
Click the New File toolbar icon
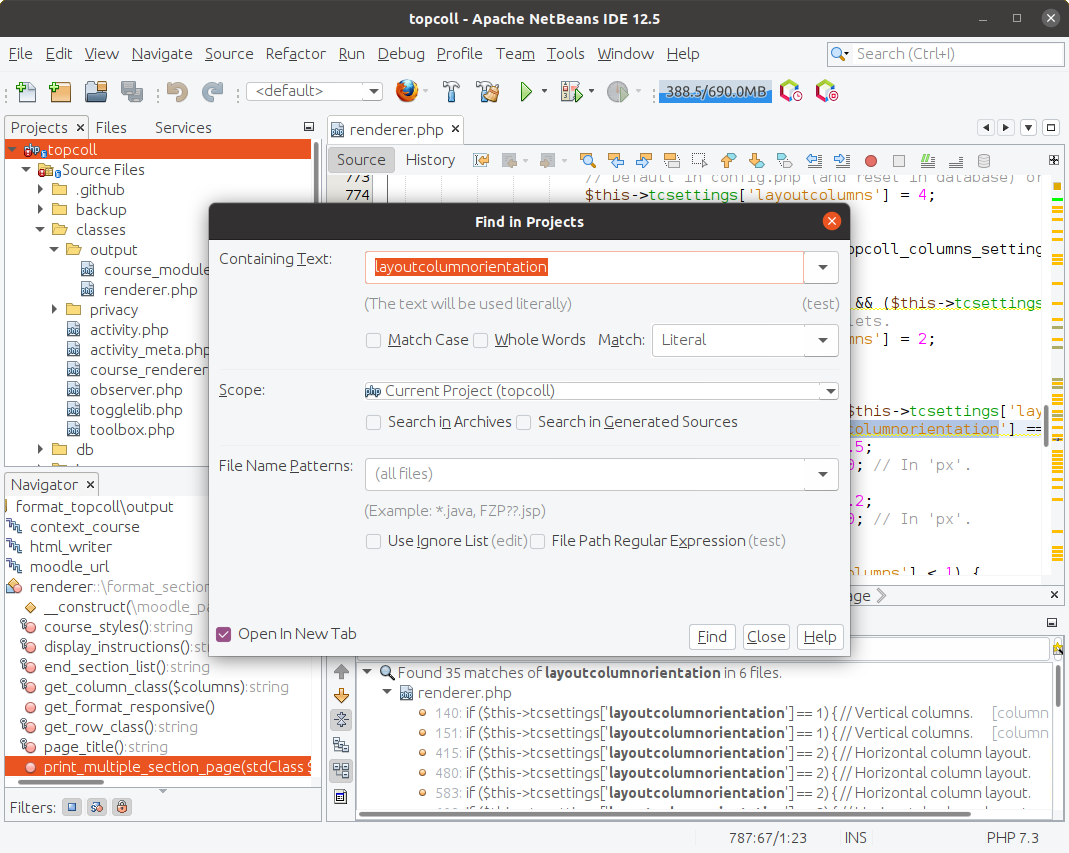tap(26, 91)
